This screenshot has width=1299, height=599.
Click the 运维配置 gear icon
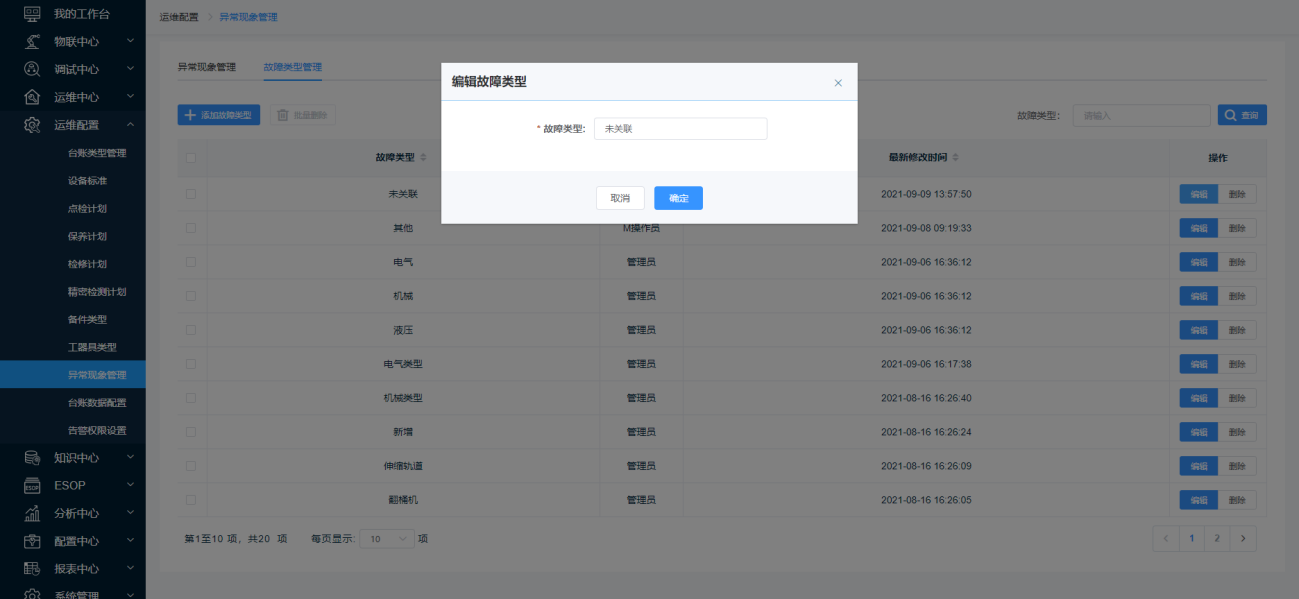(32, 125)
